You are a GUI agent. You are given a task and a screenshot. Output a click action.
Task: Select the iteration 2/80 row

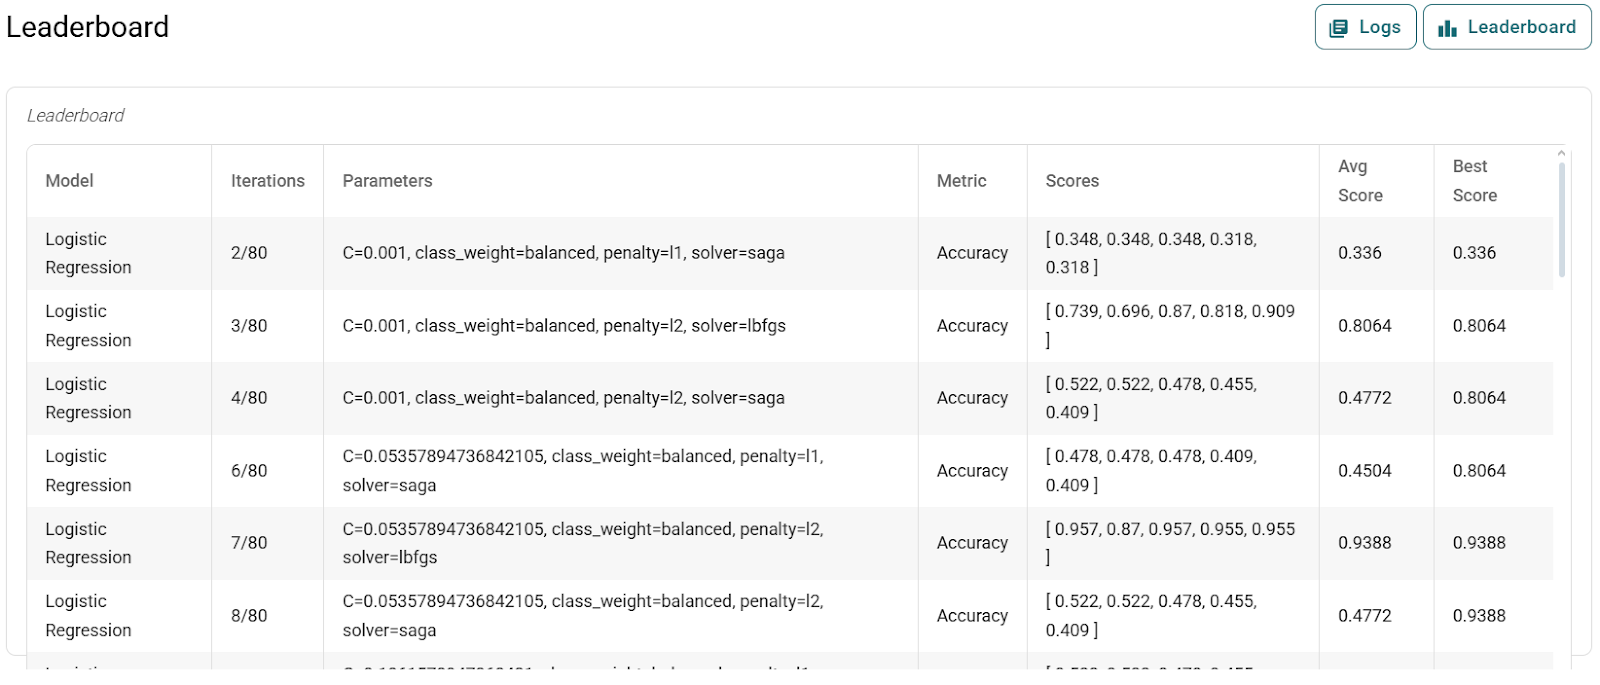click(249, 253)
